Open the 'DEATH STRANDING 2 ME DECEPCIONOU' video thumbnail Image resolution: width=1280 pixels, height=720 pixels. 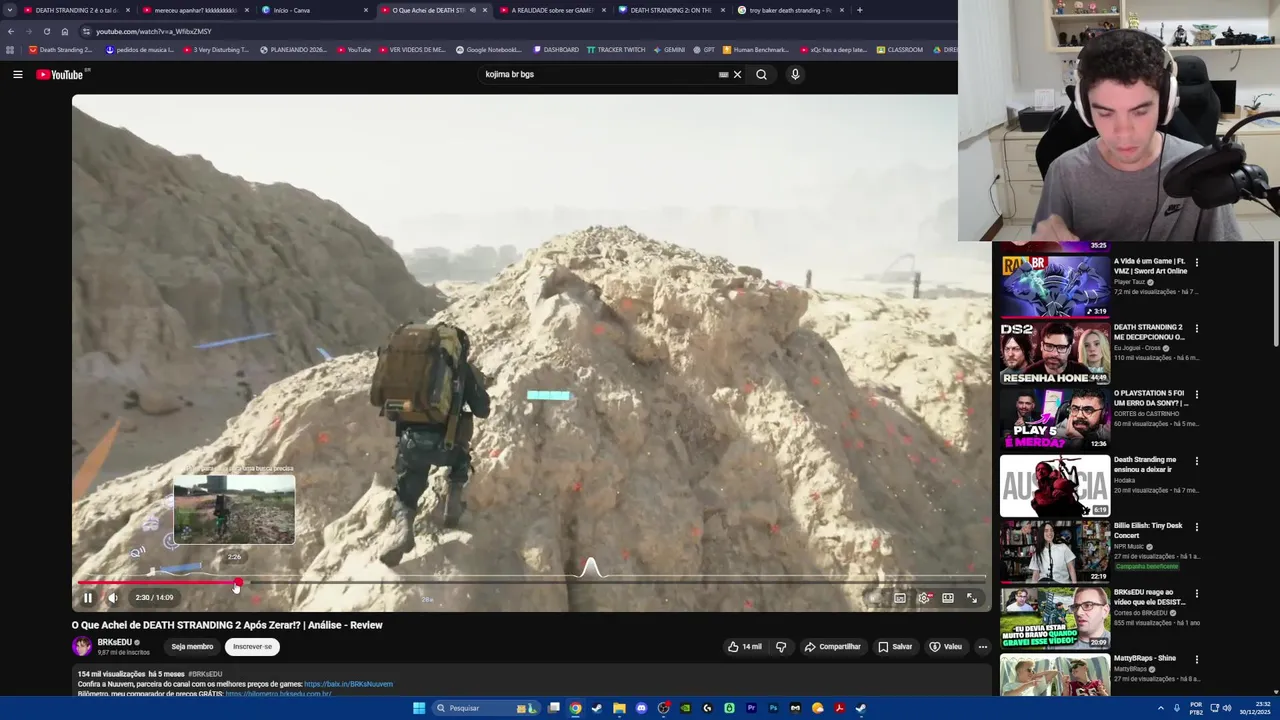click(x=1055, y=352)
